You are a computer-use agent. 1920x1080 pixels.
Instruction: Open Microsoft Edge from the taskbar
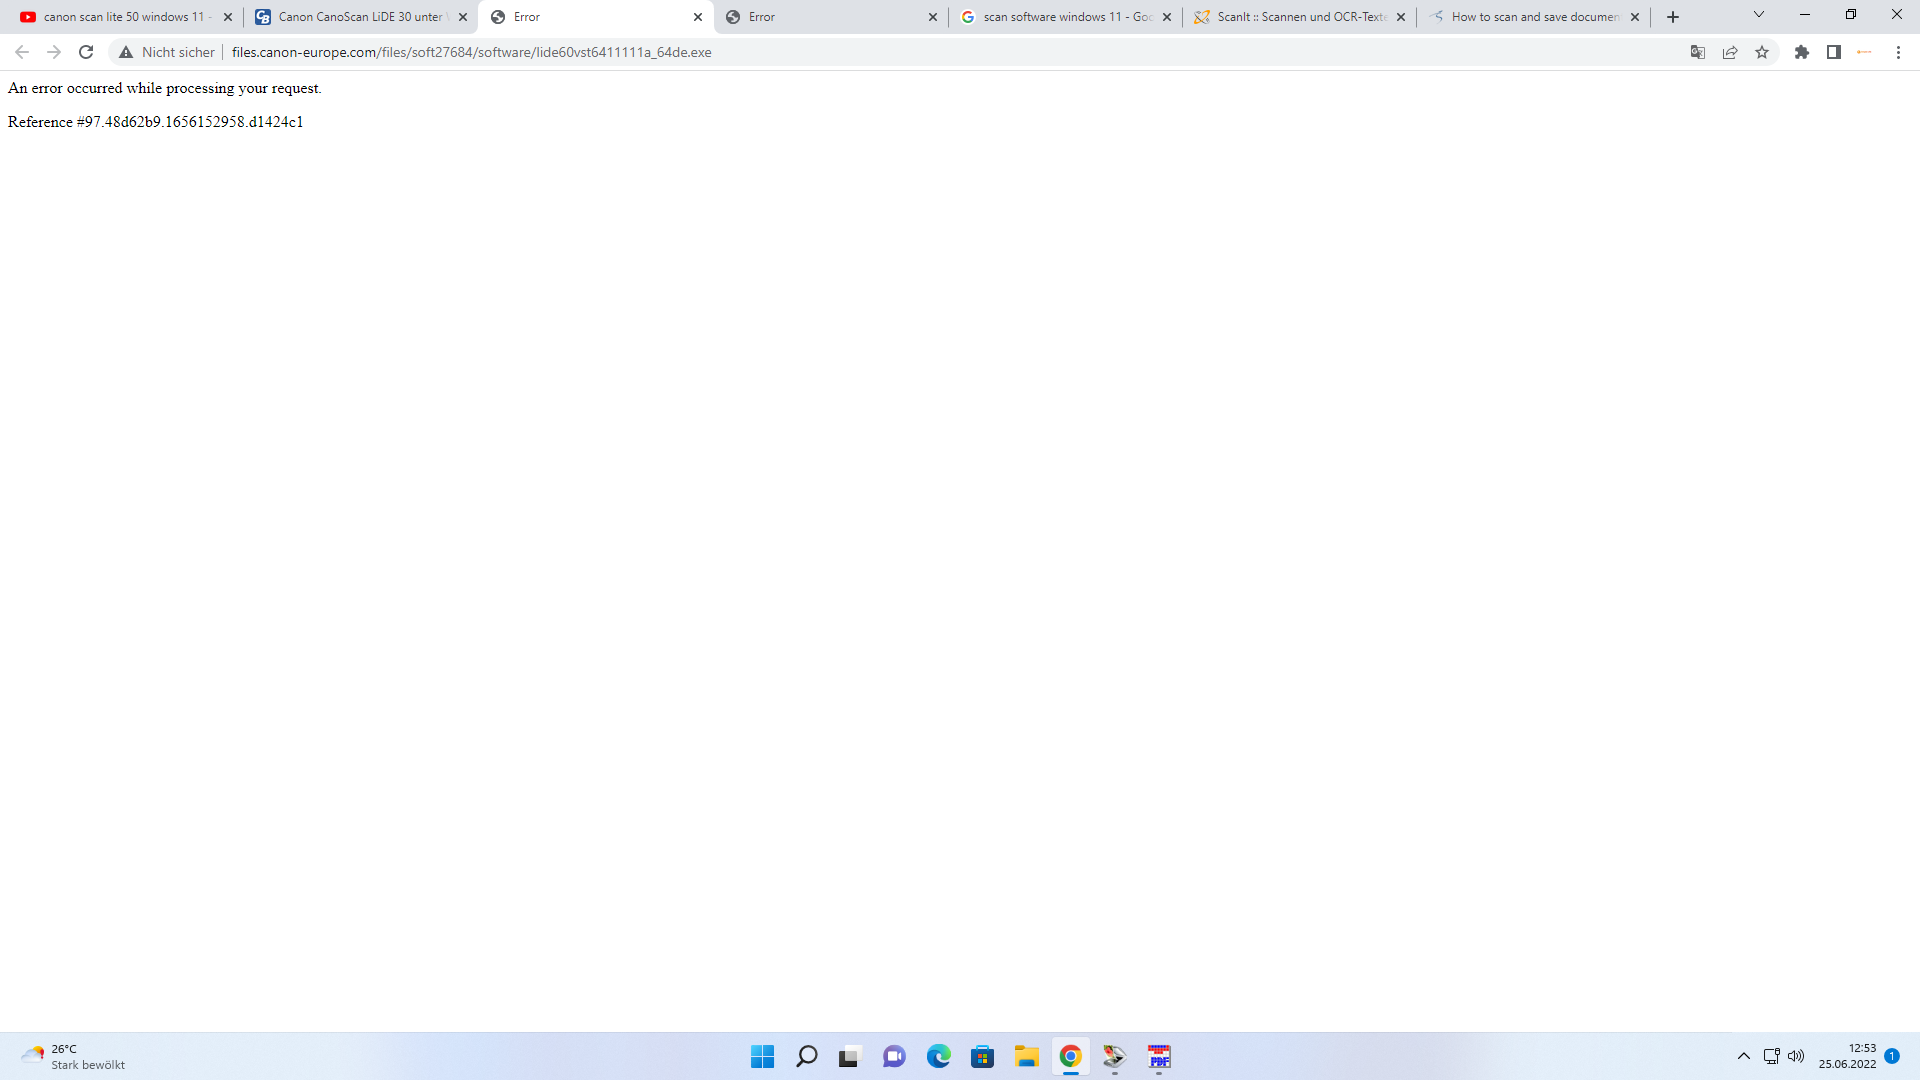point(939,1056)
